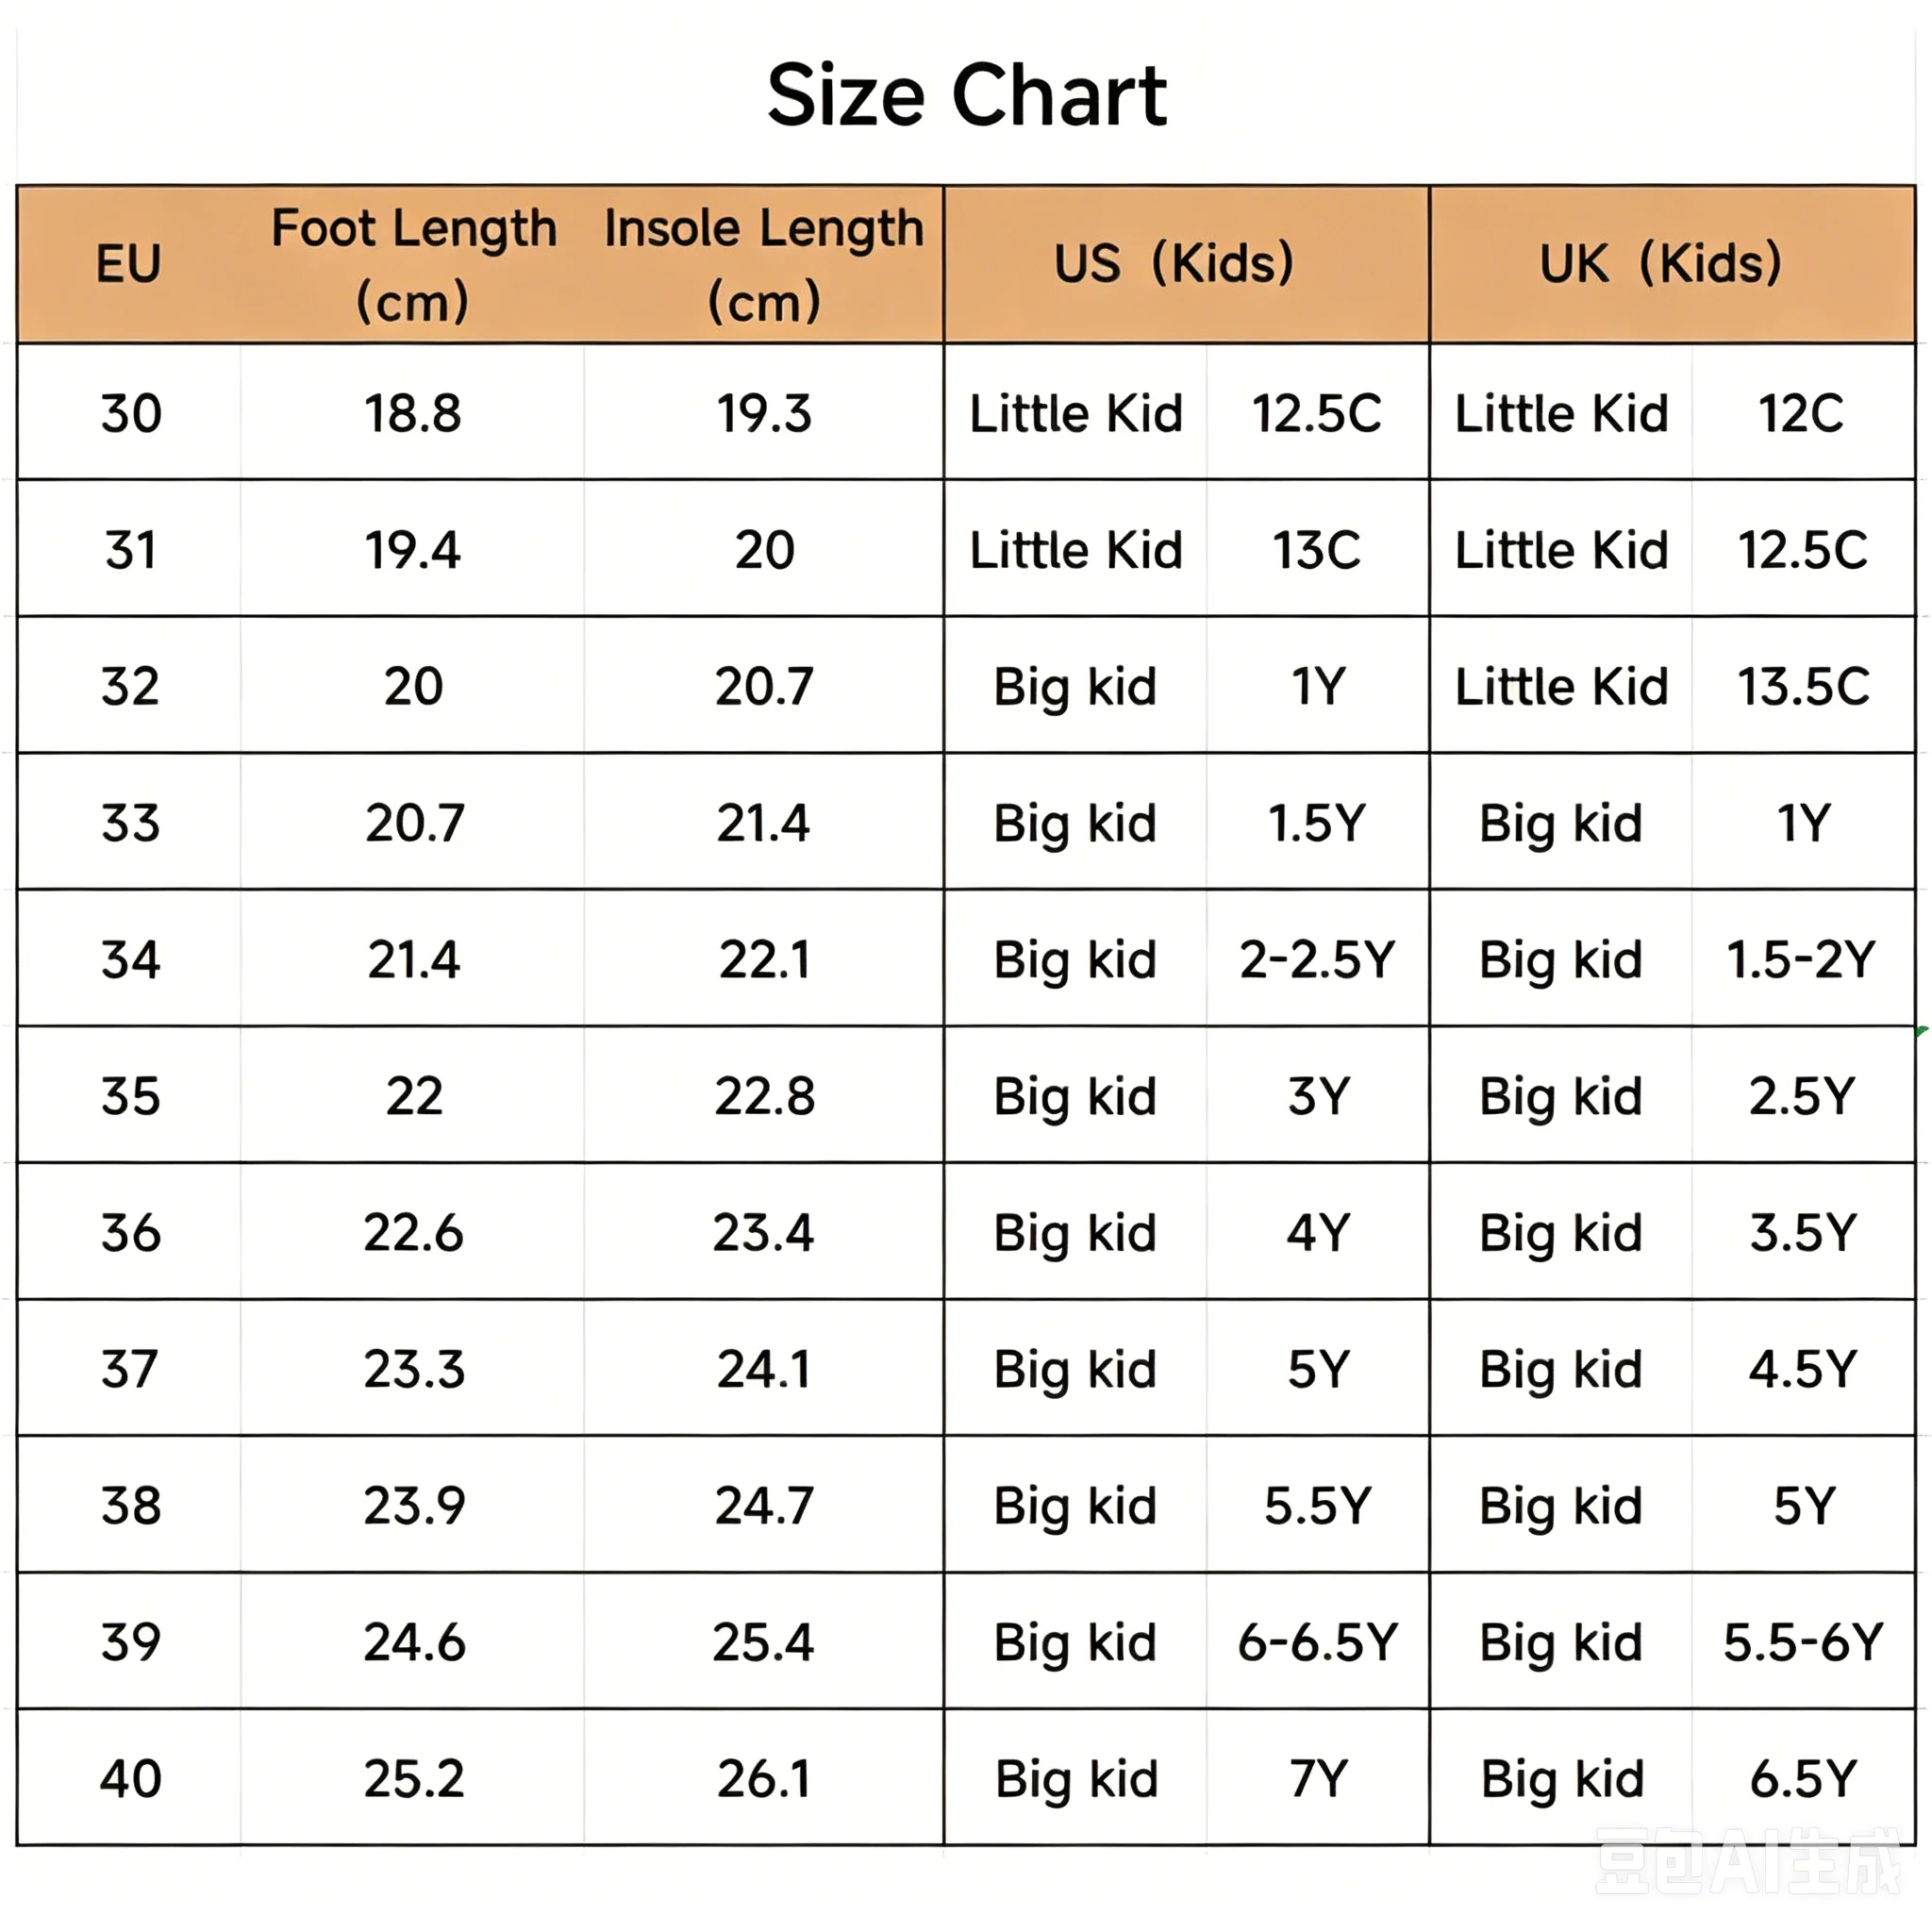Click the 7Y US size cell

click(1318, 1778)
